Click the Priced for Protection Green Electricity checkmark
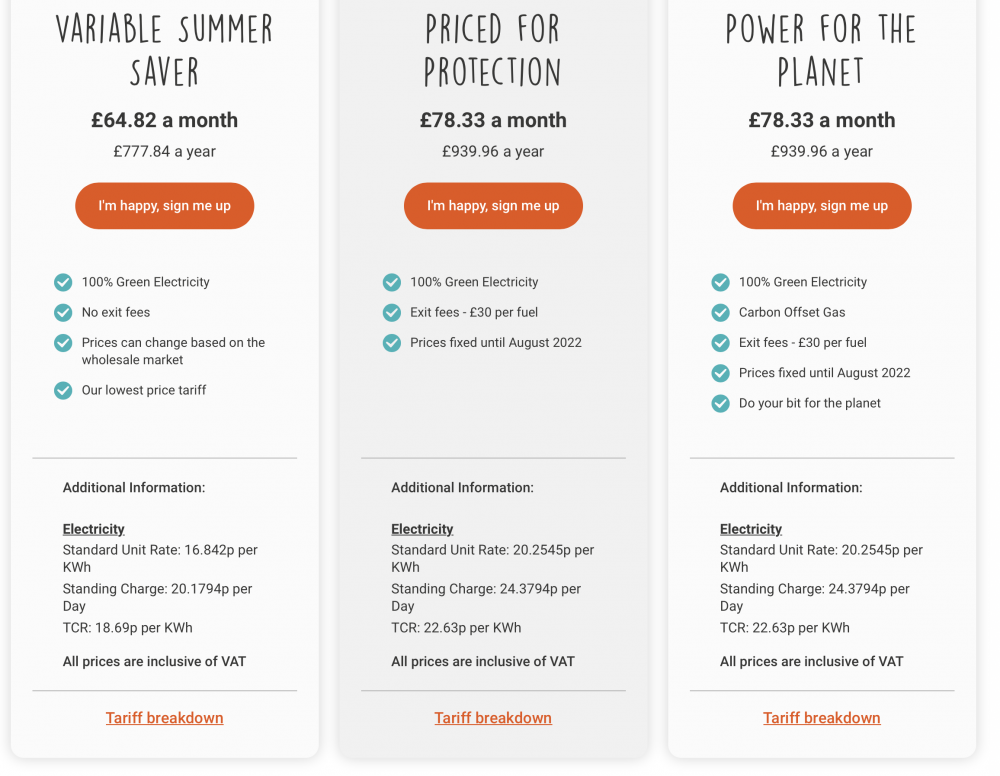Screen dimensions: 1000x776 392,282
